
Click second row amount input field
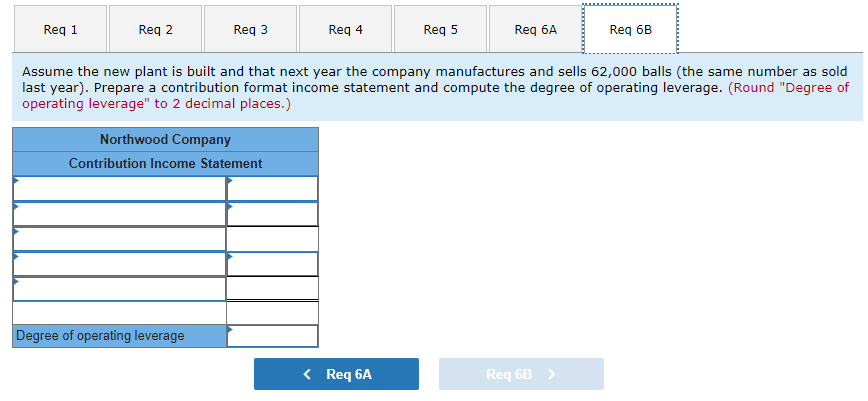pyautogui.click(x=272, y=214)
